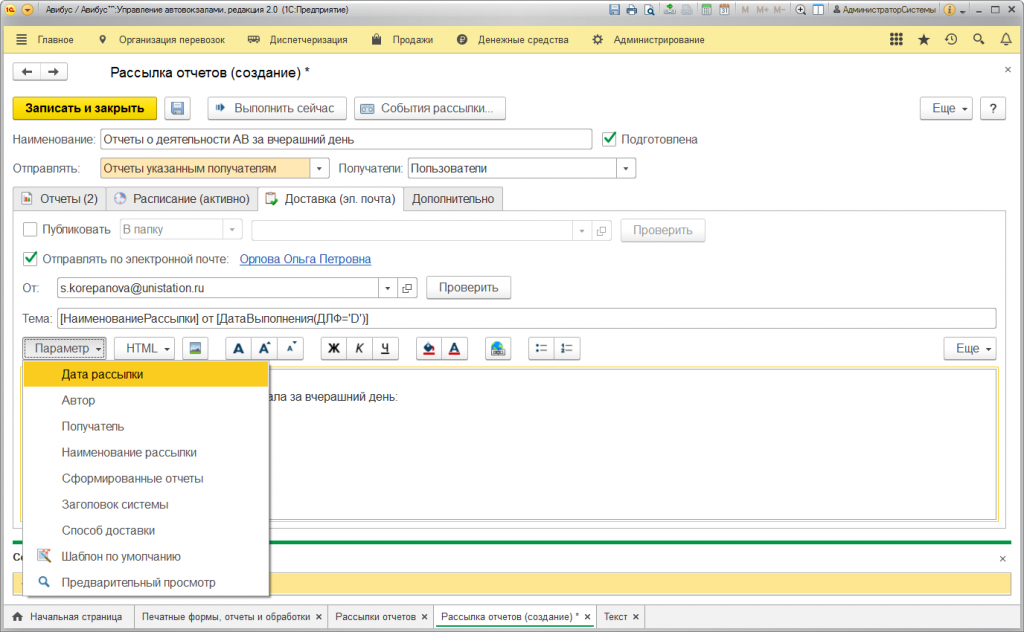Uncheck the Подготовлена checkbox
1024x632 pixels.
tap(610, 139)
